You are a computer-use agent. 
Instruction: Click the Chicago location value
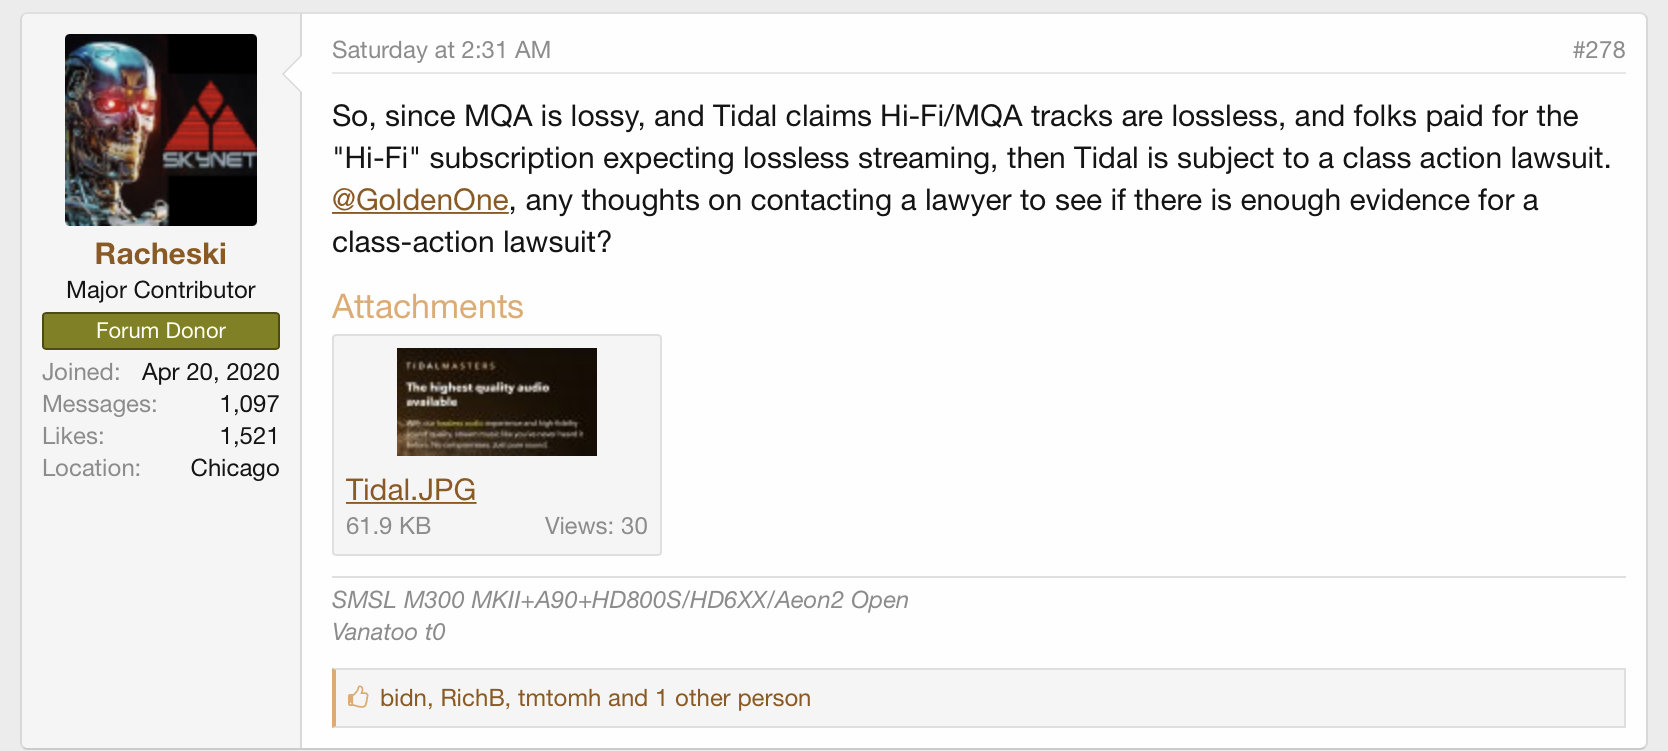pyautogui.click(x=235, y=468)
